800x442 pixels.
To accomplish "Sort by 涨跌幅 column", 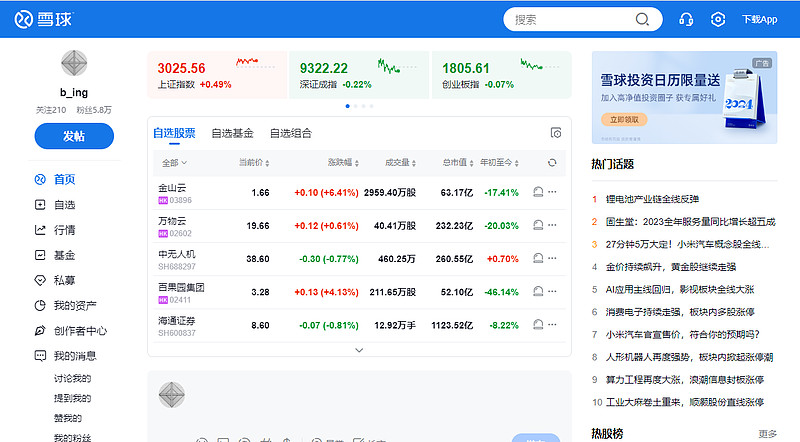I will (343, 163).
